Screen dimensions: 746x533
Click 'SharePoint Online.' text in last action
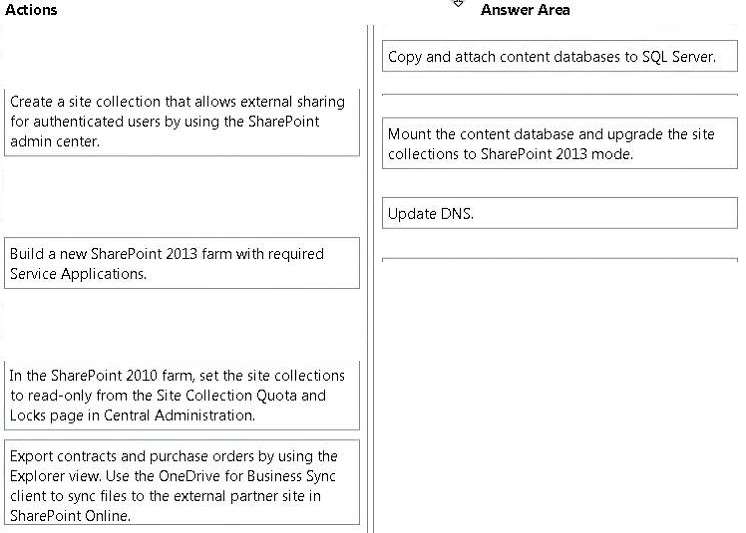click(x=70, y=516)
